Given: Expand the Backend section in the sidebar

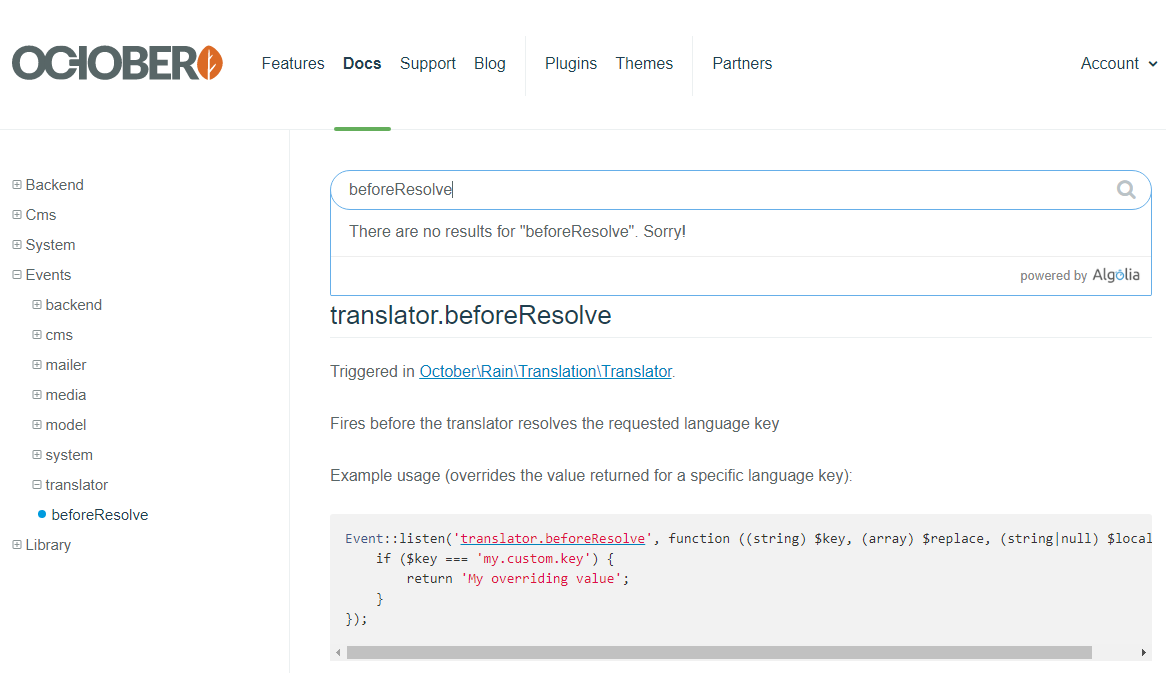Looking at the screenshot, I should point(15,184).
